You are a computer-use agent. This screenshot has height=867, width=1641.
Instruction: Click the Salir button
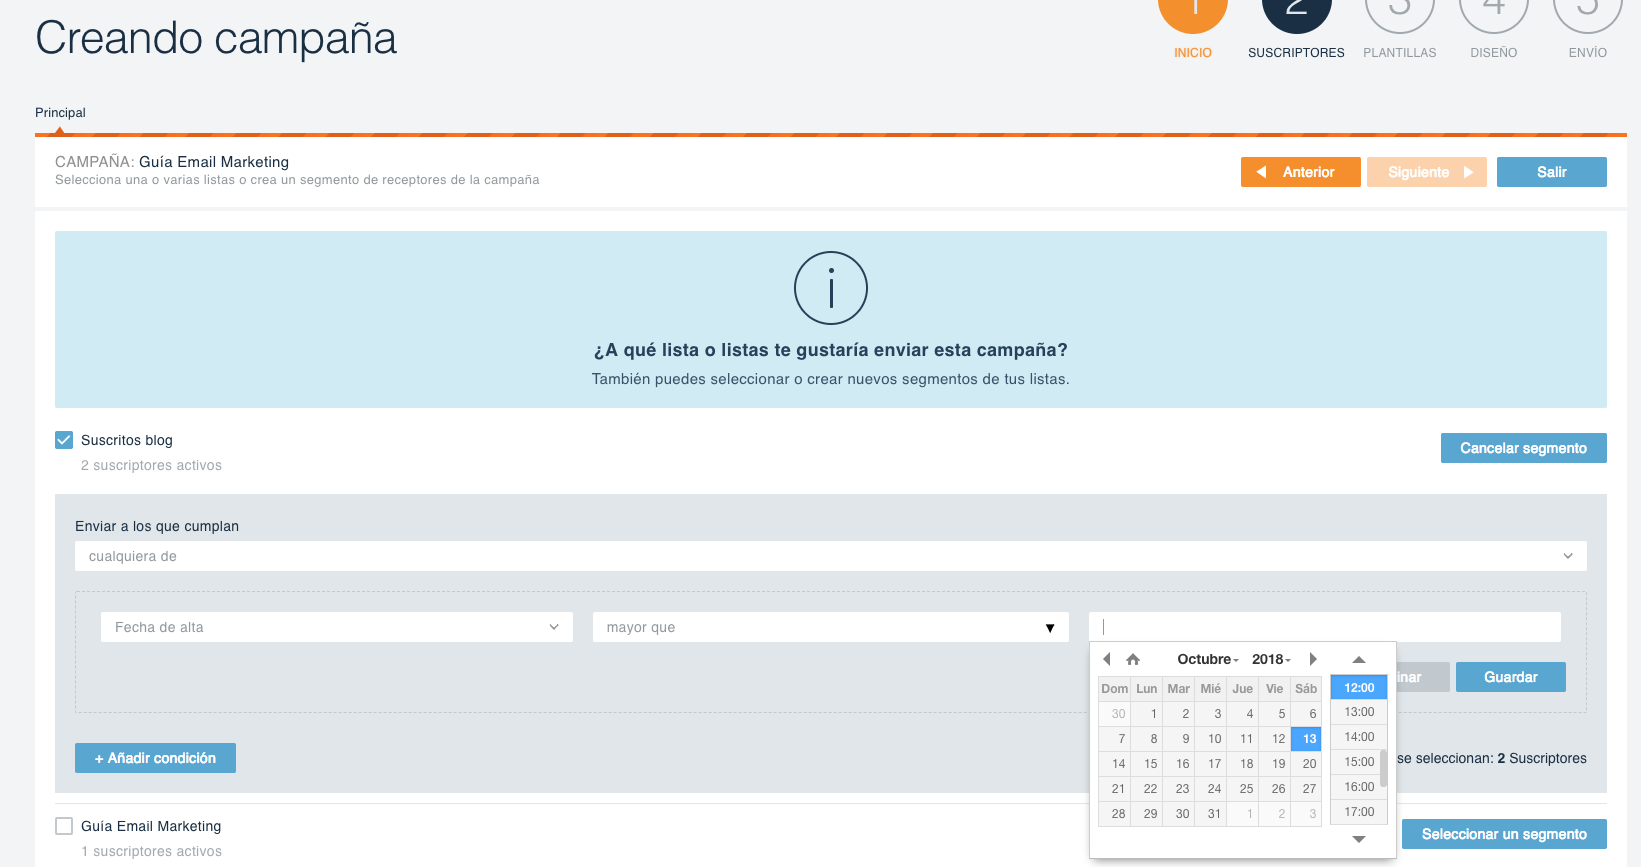[1552, 172]
